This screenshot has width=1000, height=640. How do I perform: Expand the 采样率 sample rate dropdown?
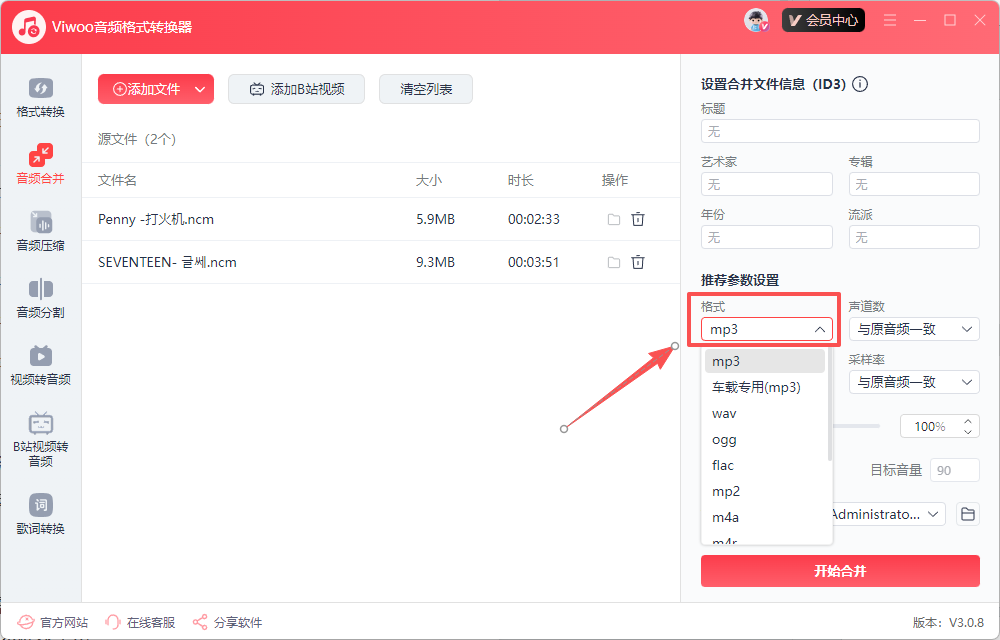[x=913, y=382]
